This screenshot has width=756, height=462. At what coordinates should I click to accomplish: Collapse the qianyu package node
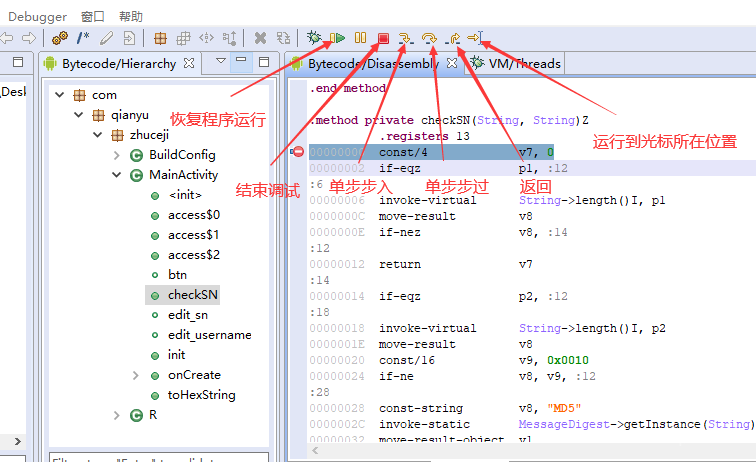(x=79, y=115)
